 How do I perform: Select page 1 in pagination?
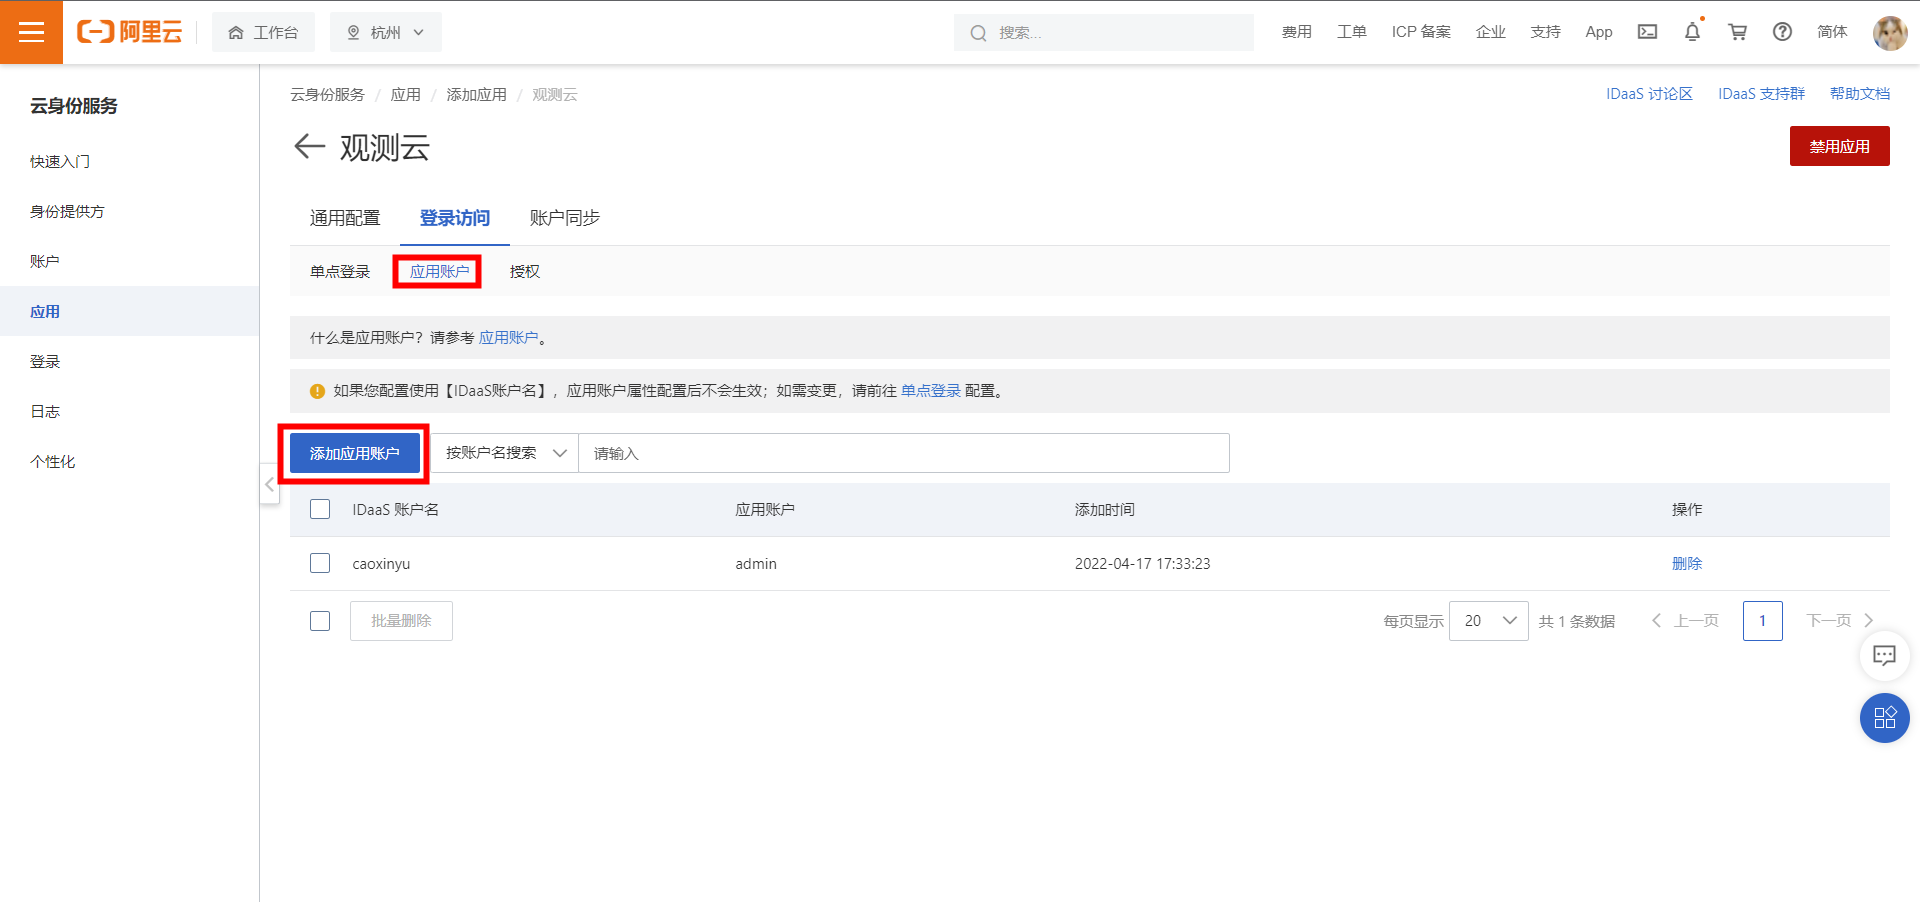(x=1763, y=621)
